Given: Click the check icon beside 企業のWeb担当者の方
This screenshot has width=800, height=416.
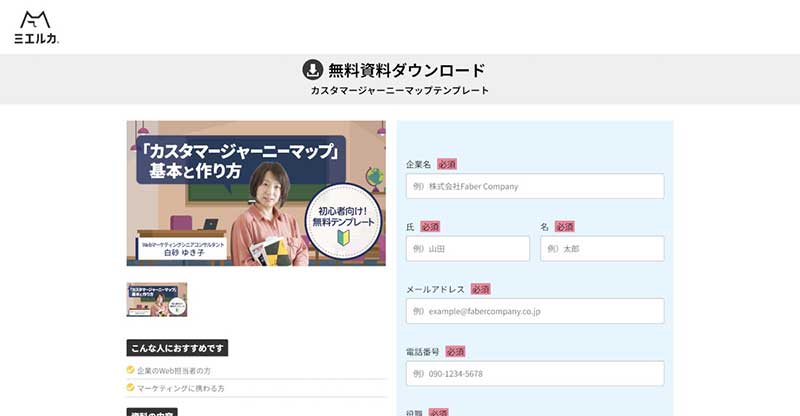Looking at the screenshot, I should pyautogui.click(x=130, y=370).
